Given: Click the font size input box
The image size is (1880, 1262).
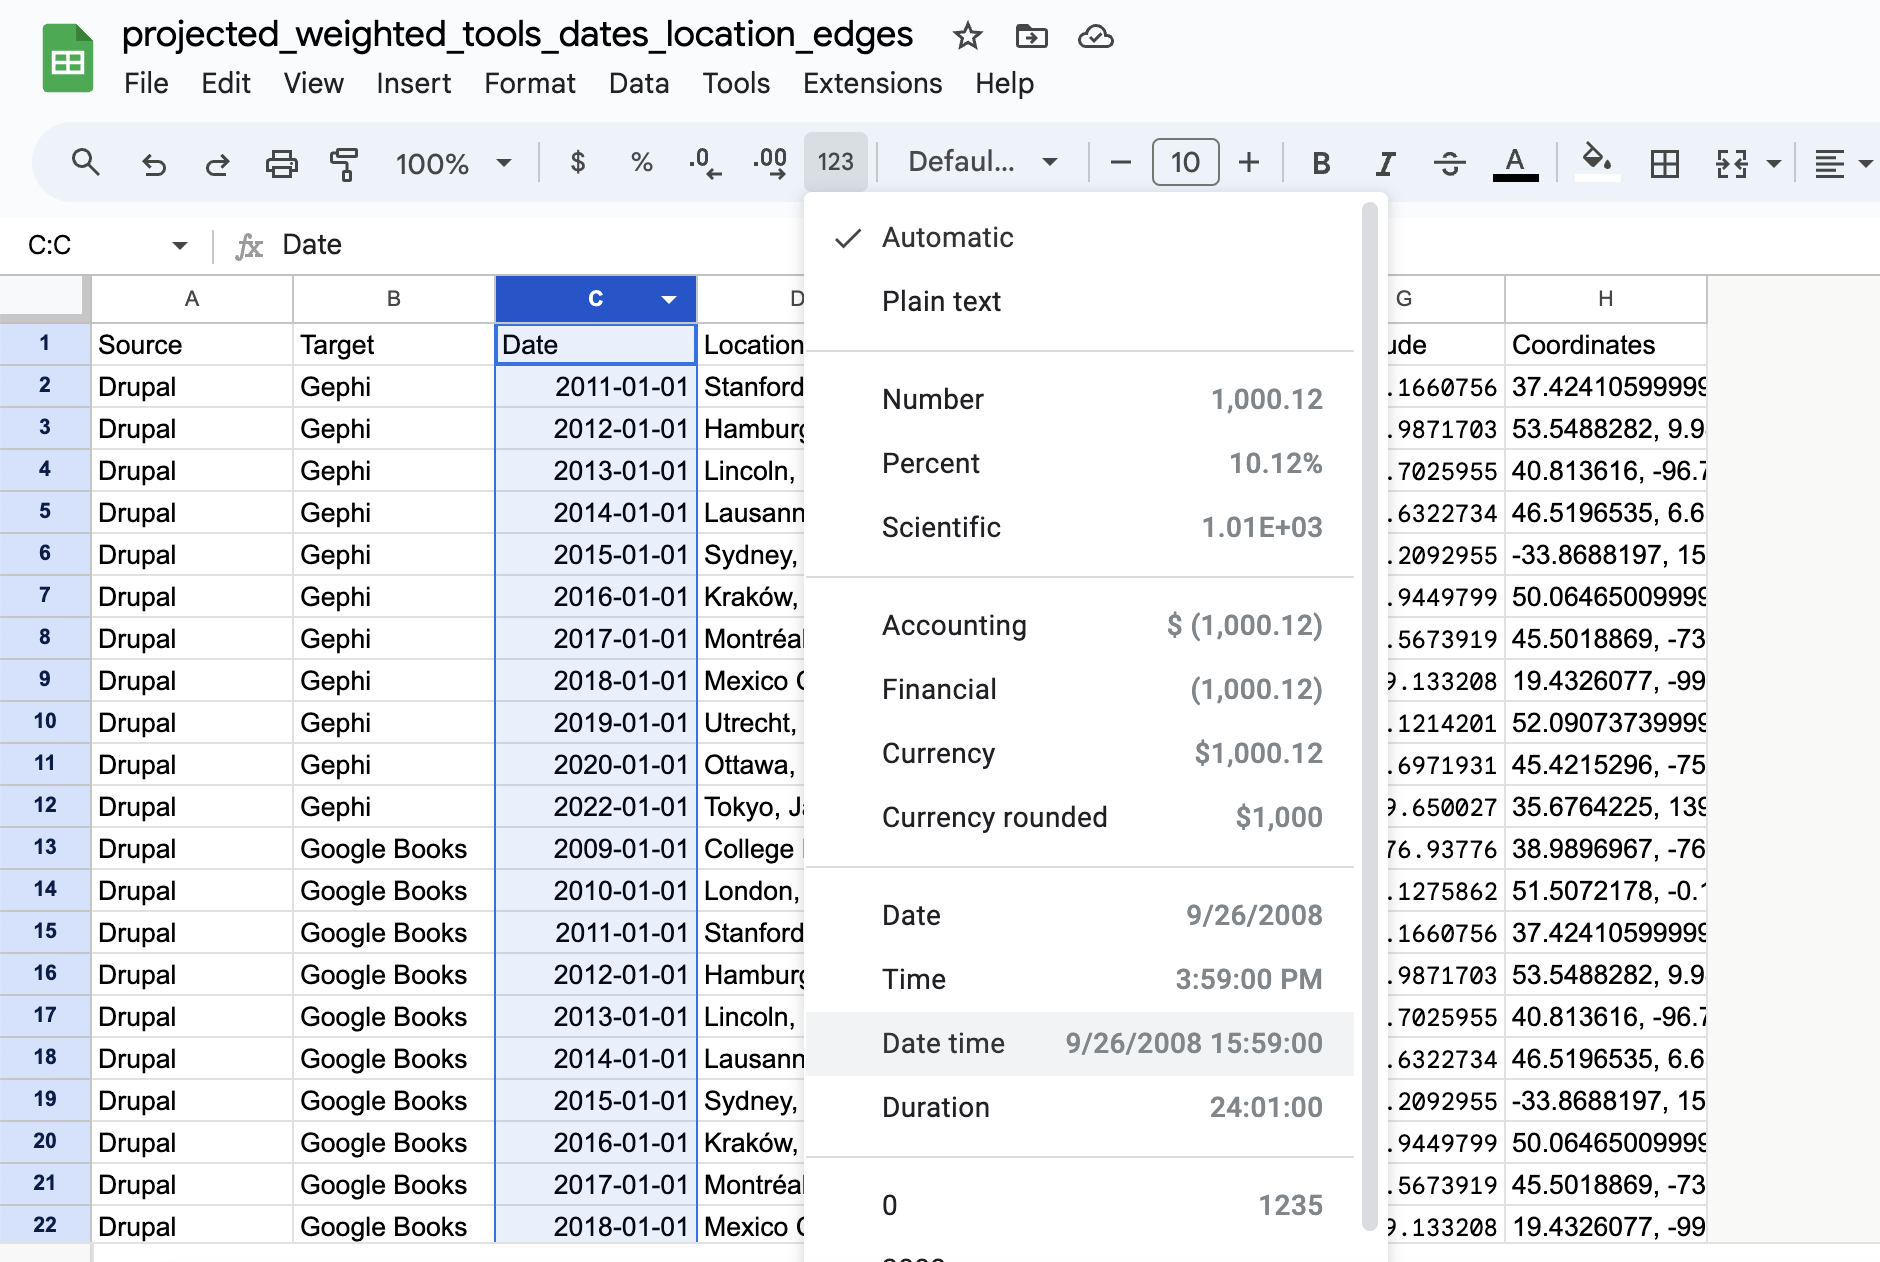Looking at the screenshot, I should (x=1185, y=162).
